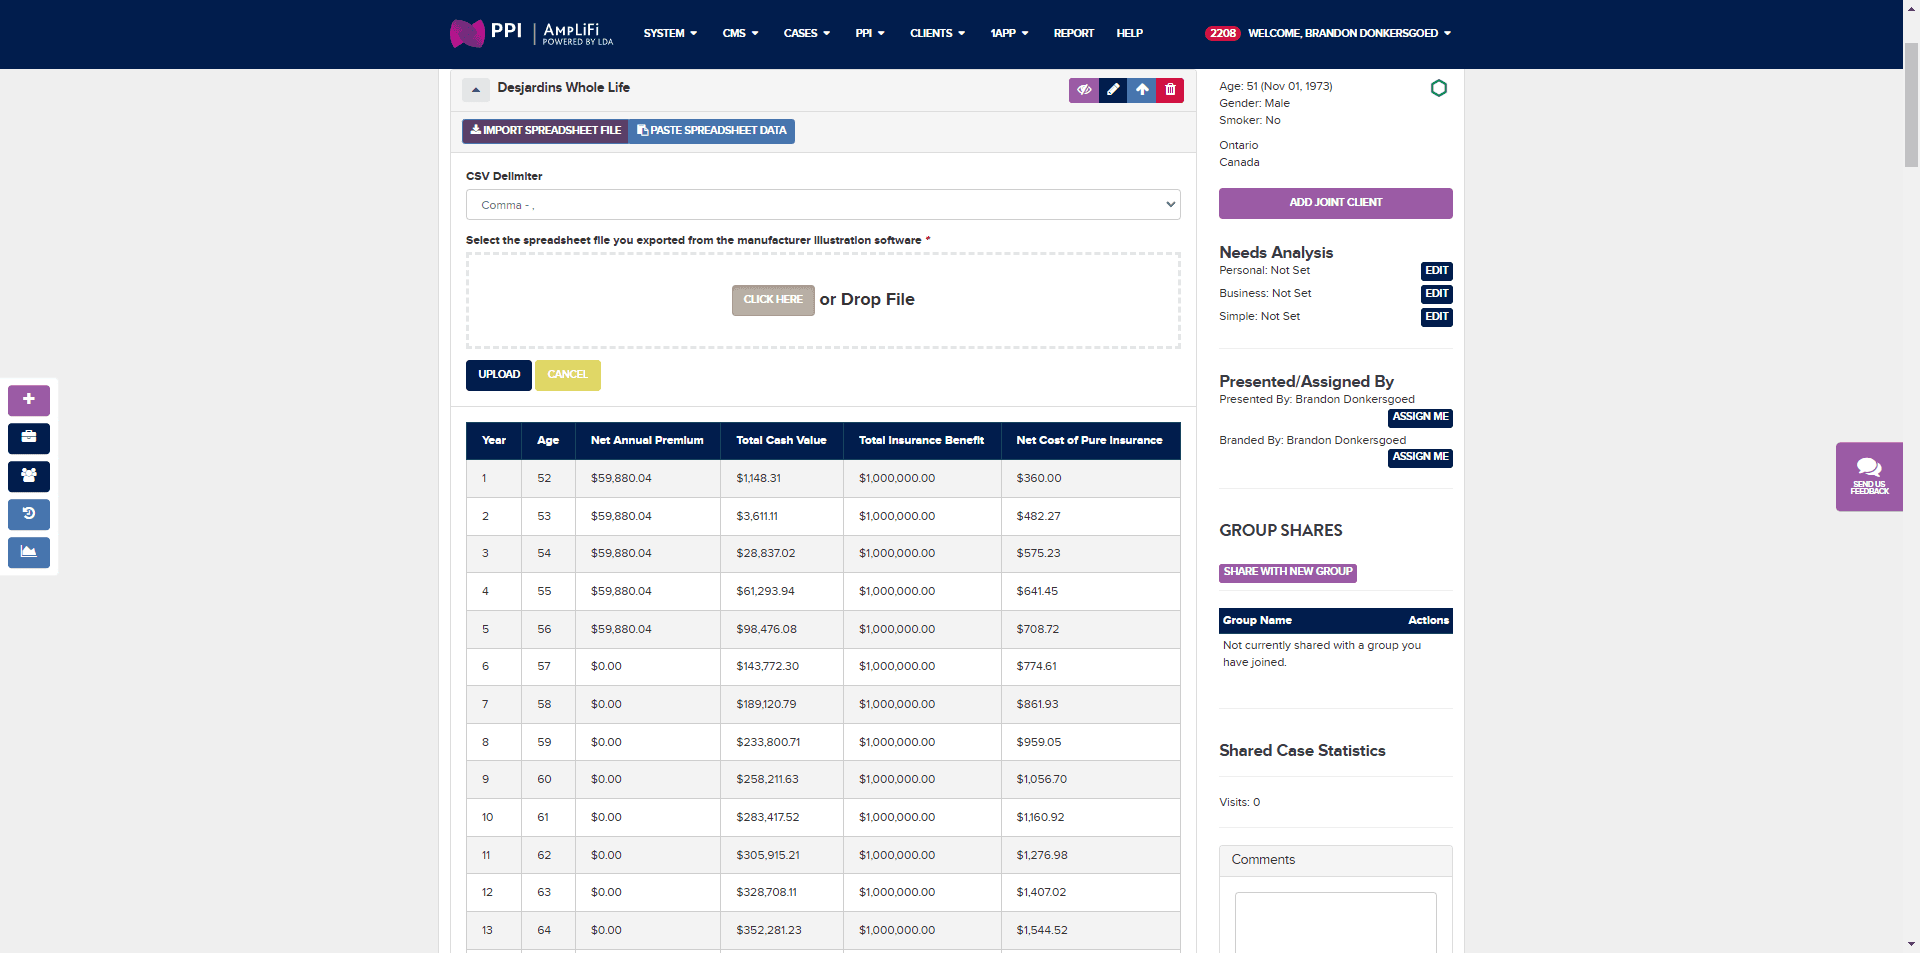
Task: Edit Simple needs analysis
Action: (x=1436, y=317)
